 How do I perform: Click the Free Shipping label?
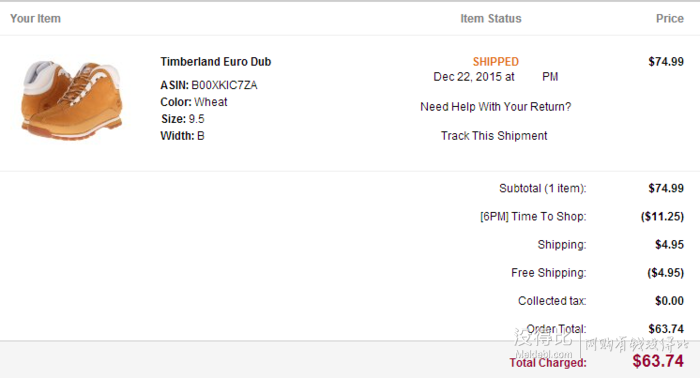tap(549, 273)
